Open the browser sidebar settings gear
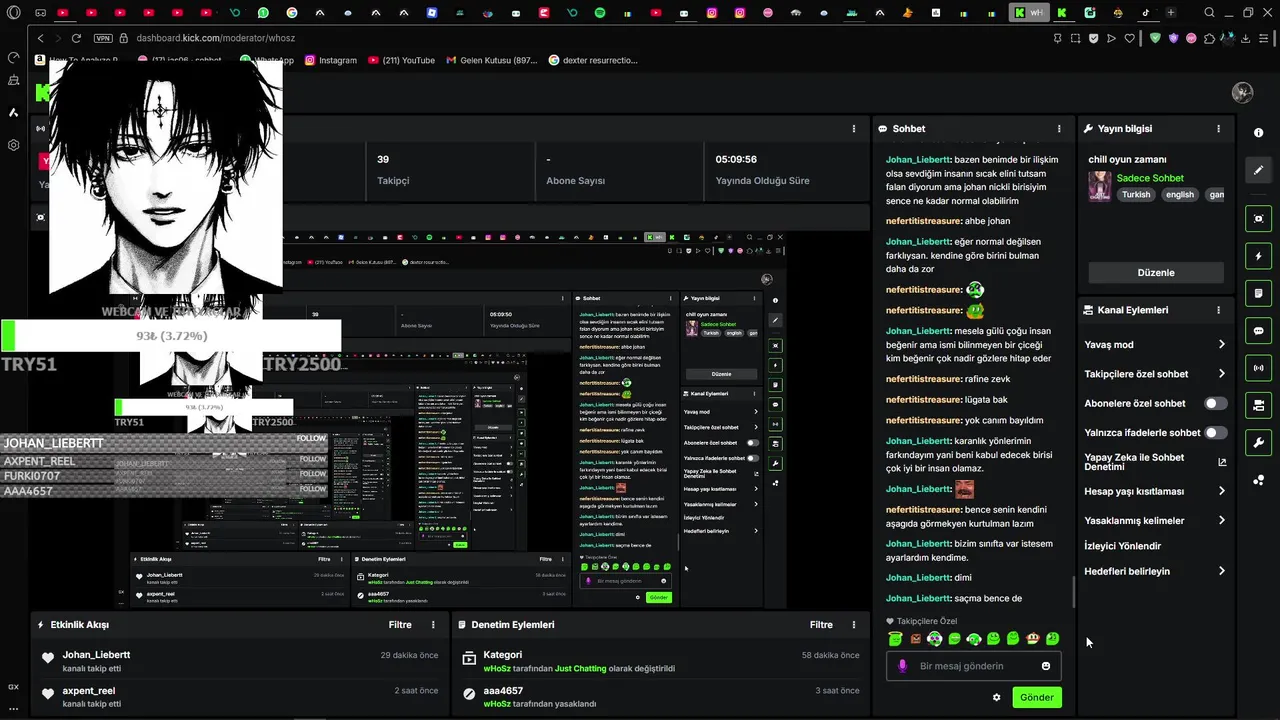 tap(13, 145)
